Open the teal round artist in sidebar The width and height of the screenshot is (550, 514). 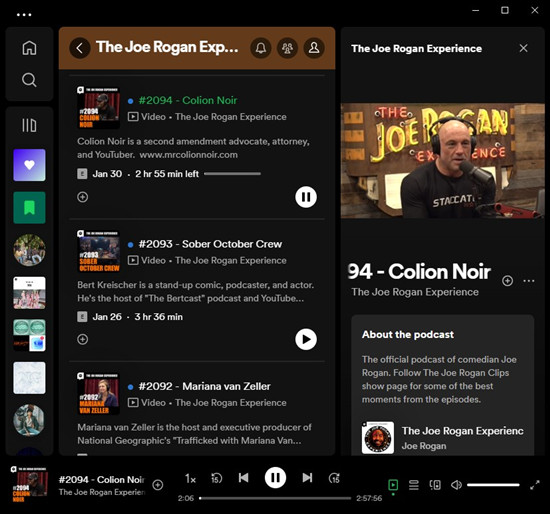(x=29, y=420)
